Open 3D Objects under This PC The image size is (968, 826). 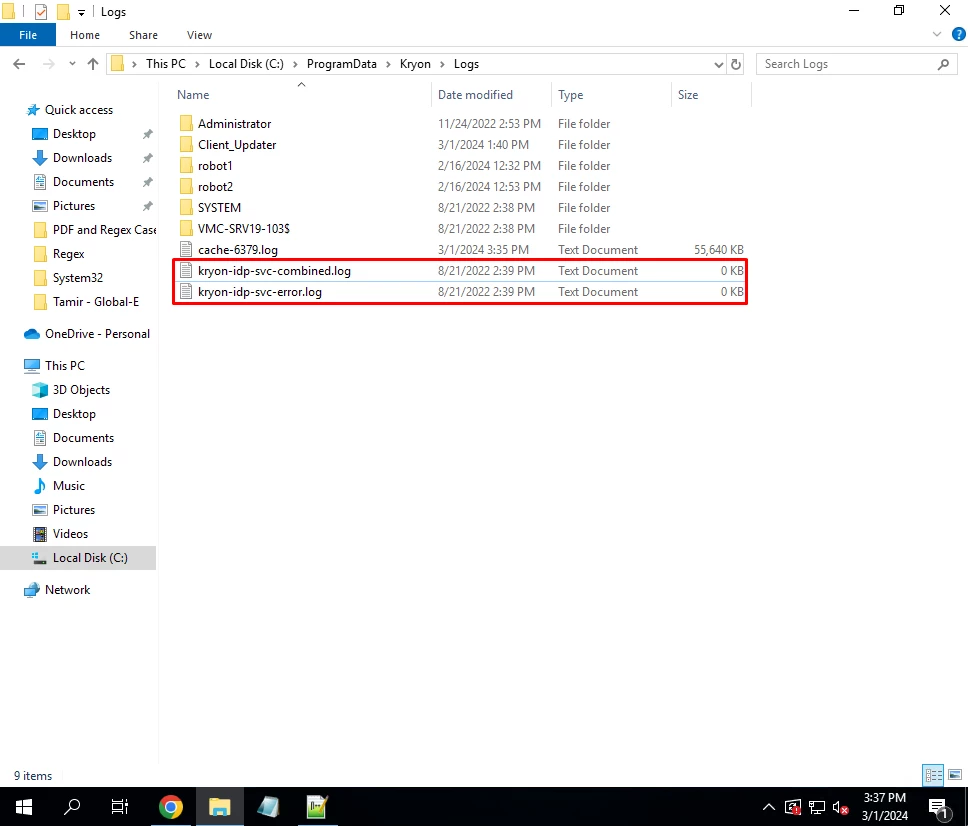point(81,390)
